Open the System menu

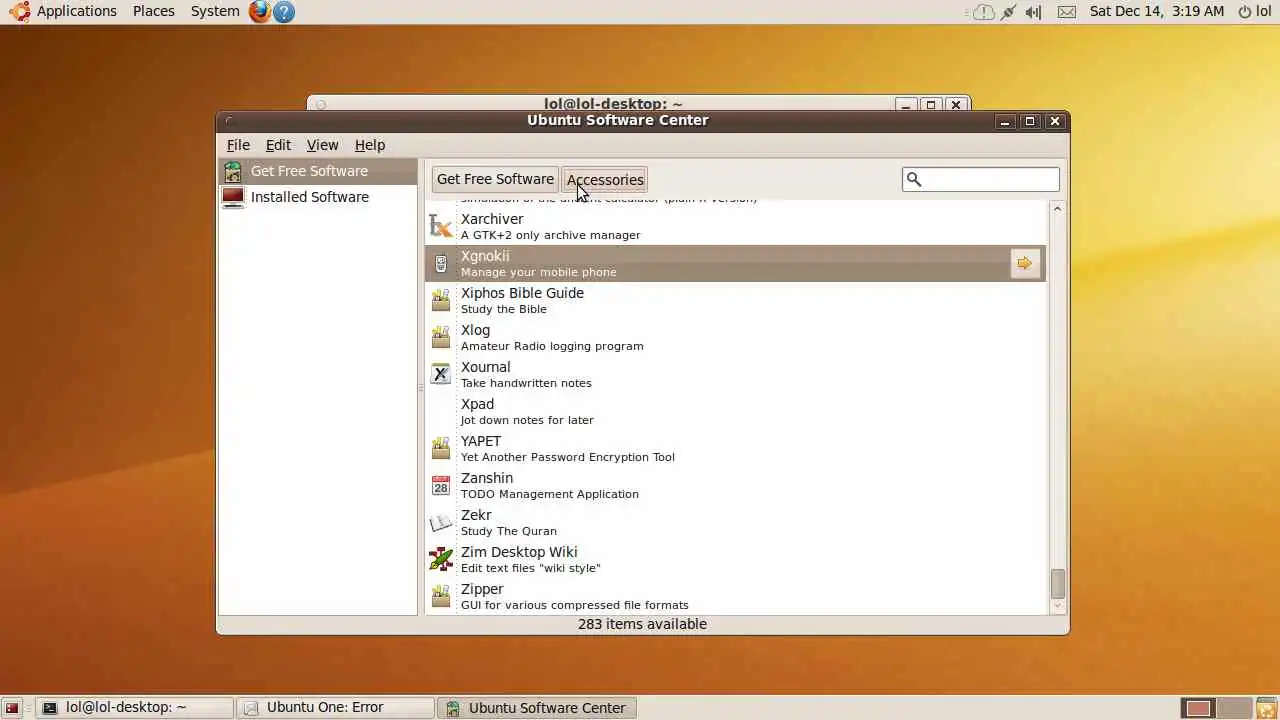click(x=215, y=11)
